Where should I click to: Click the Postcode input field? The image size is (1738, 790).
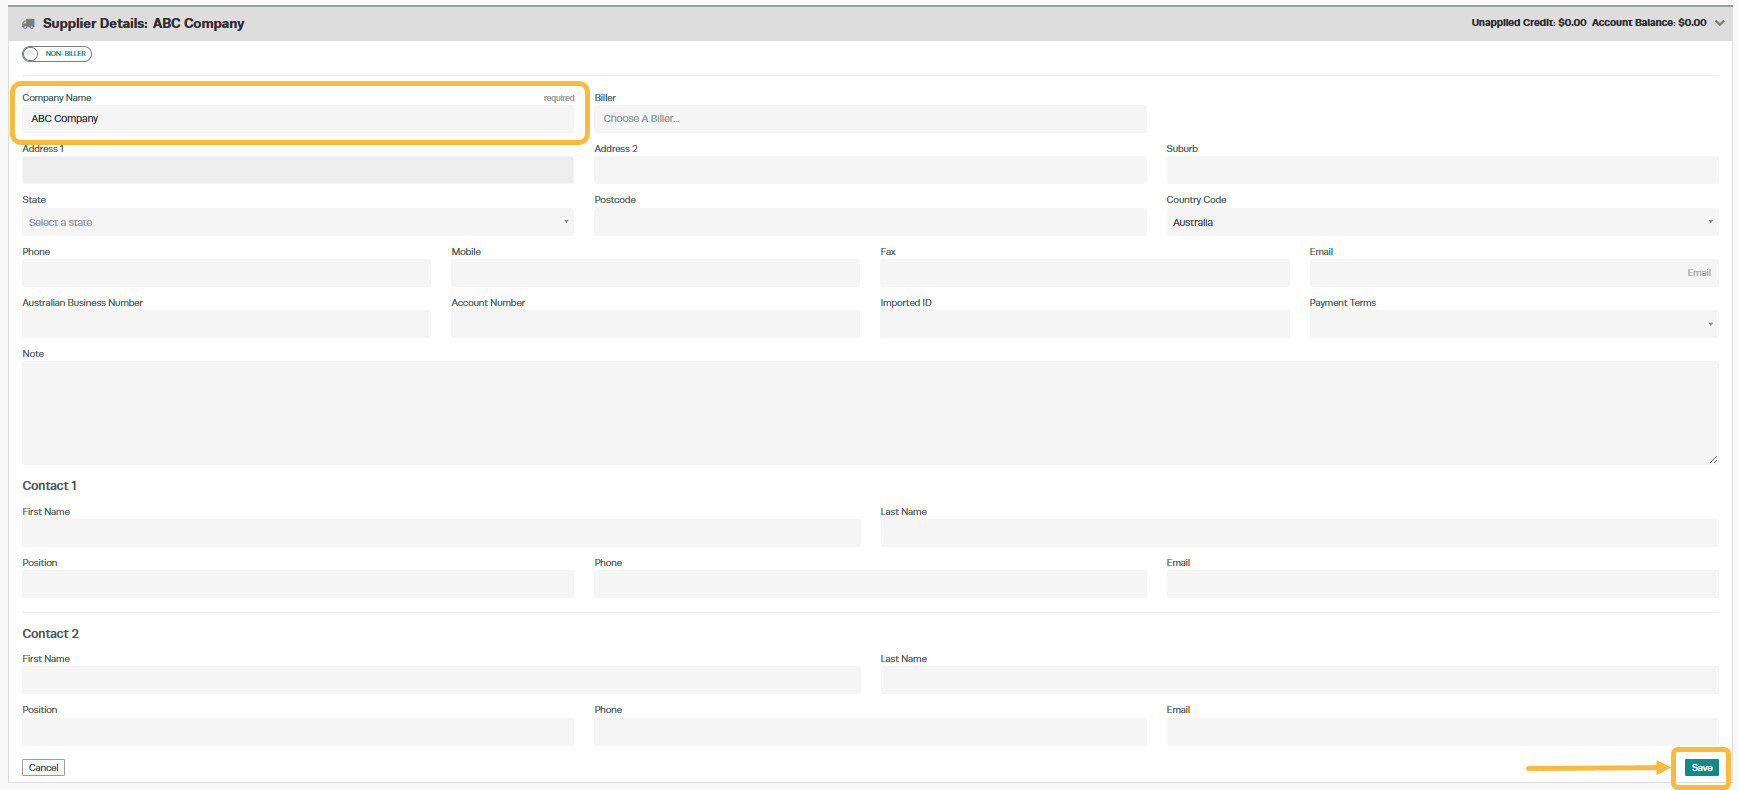tap(870, 222)
